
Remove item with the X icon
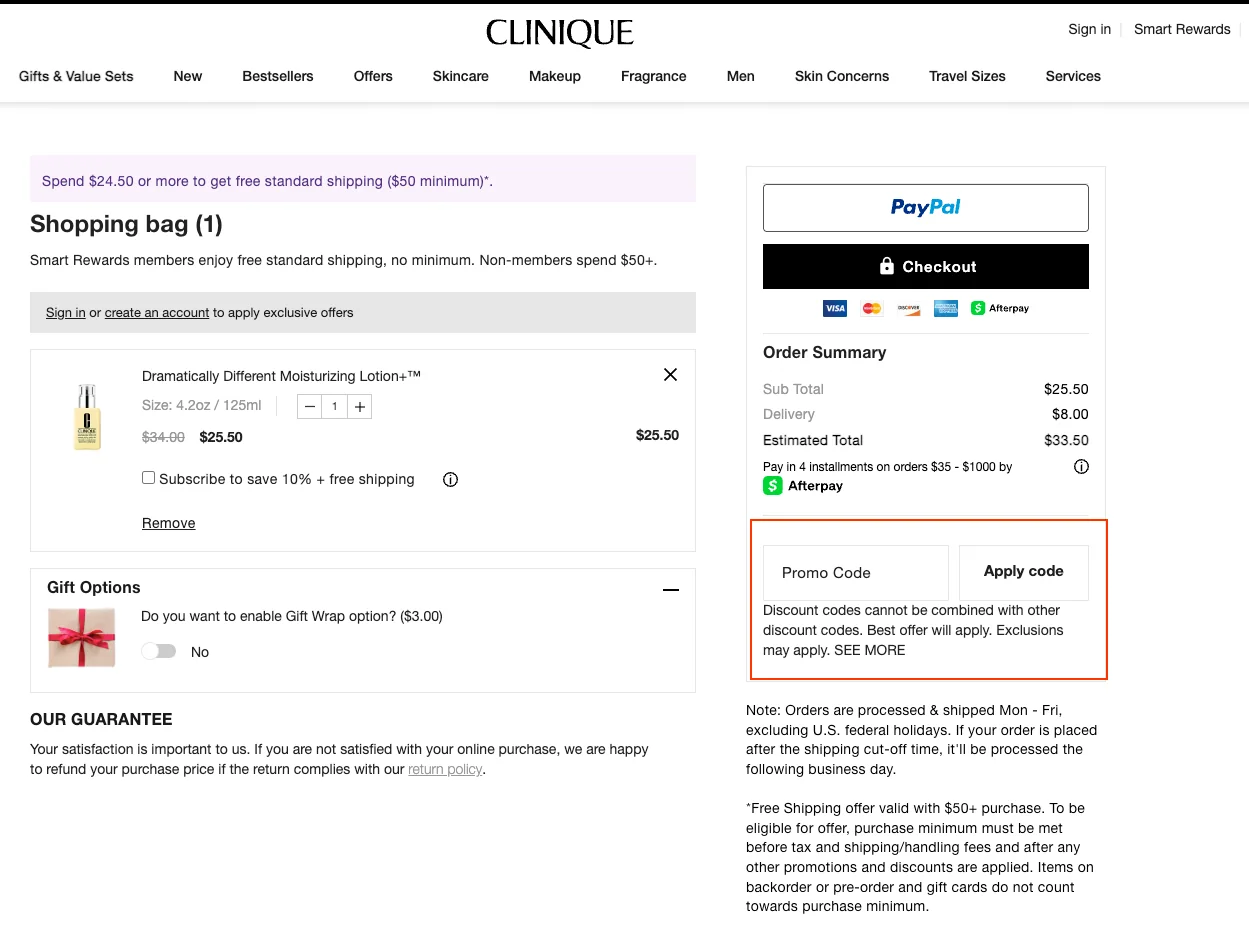670,374
